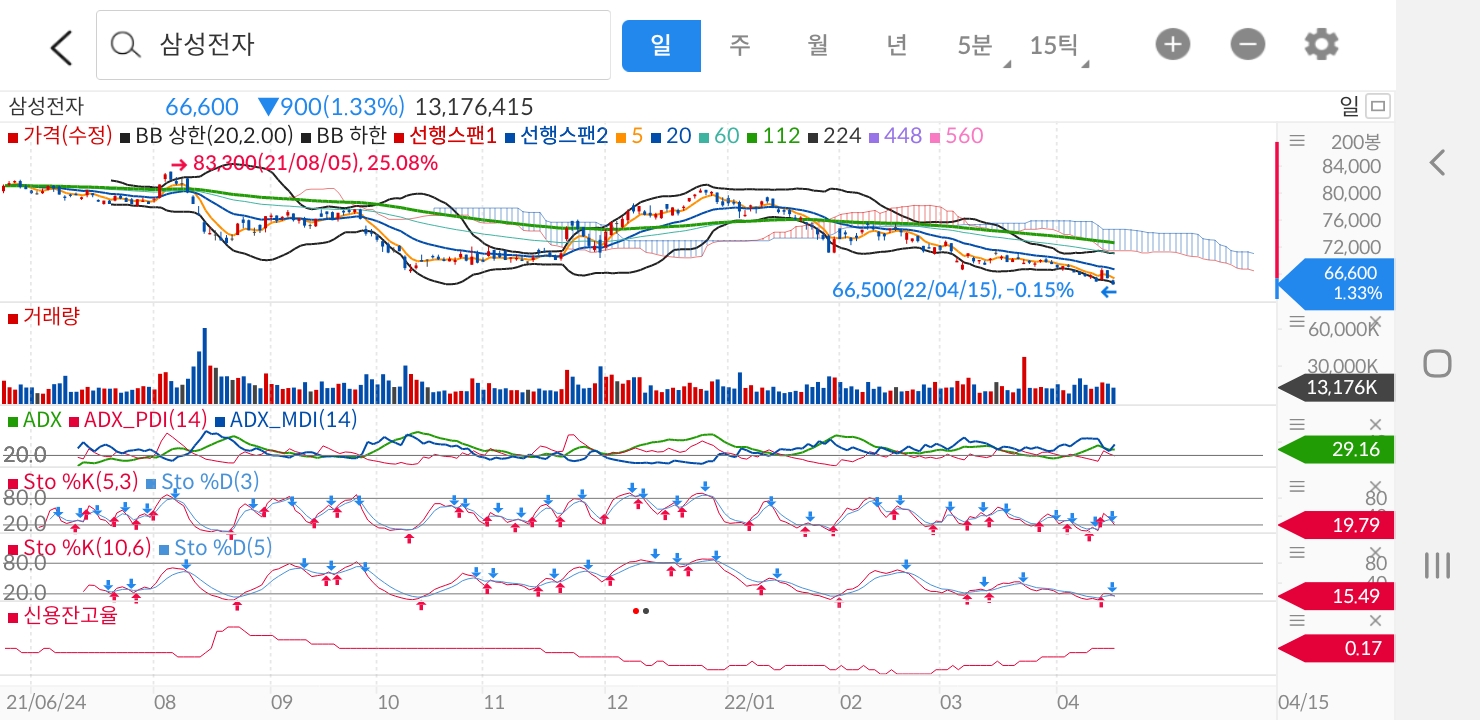1480x720 pixels.
Task: Click the Sto %D(5) legend label
Action: coord(215,548)
